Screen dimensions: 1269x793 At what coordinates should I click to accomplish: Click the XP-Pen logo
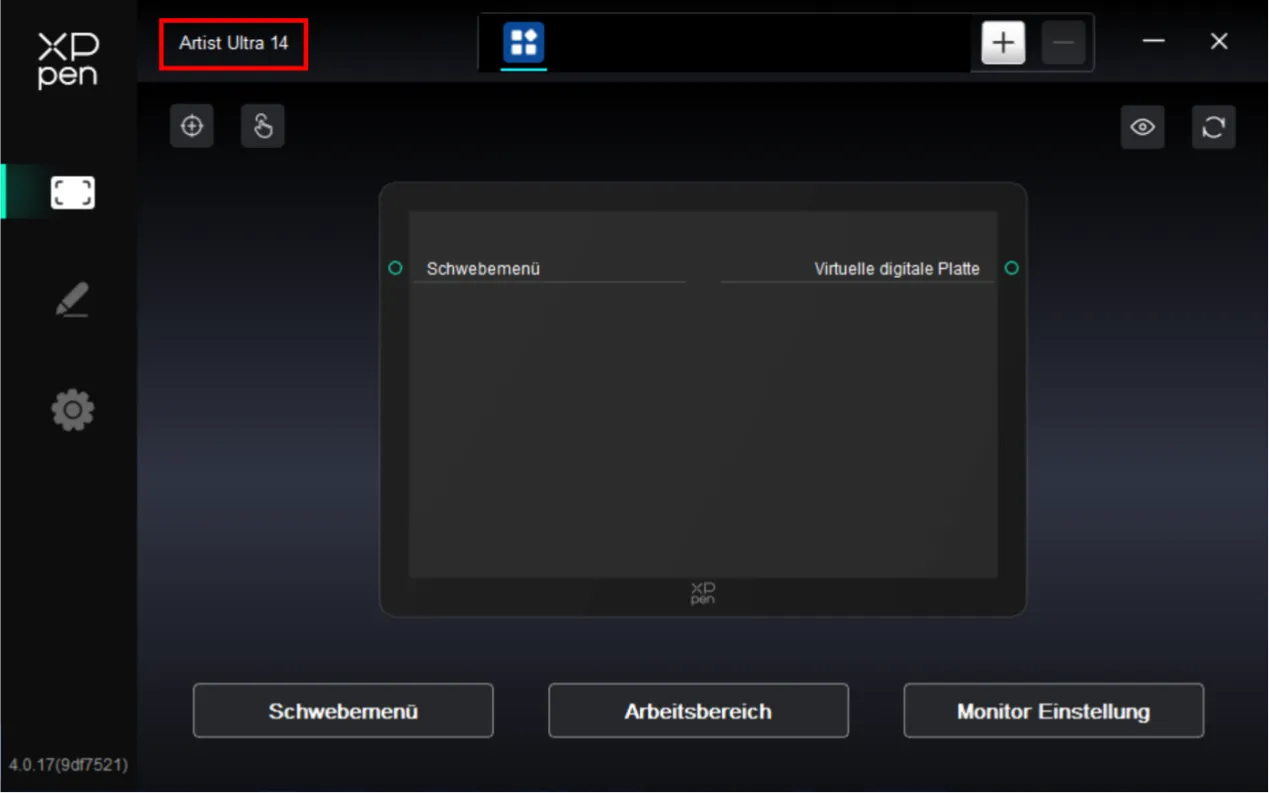tap(68, 60)
